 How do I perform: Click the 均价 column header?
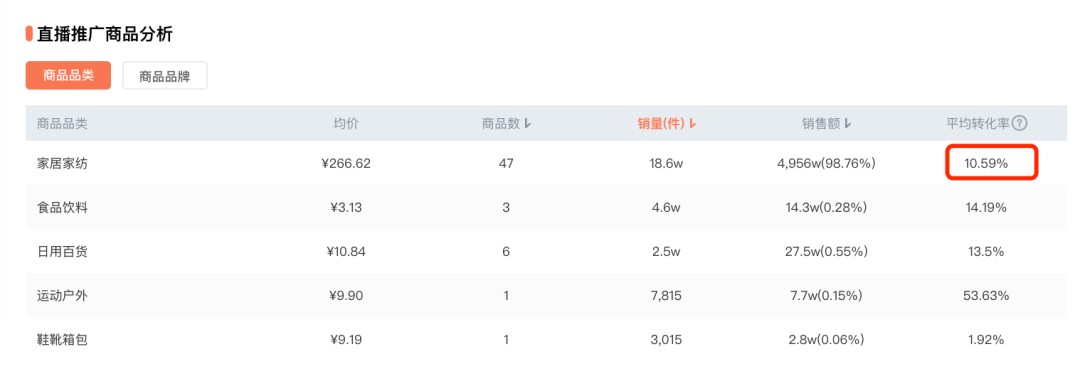[346, 124]
